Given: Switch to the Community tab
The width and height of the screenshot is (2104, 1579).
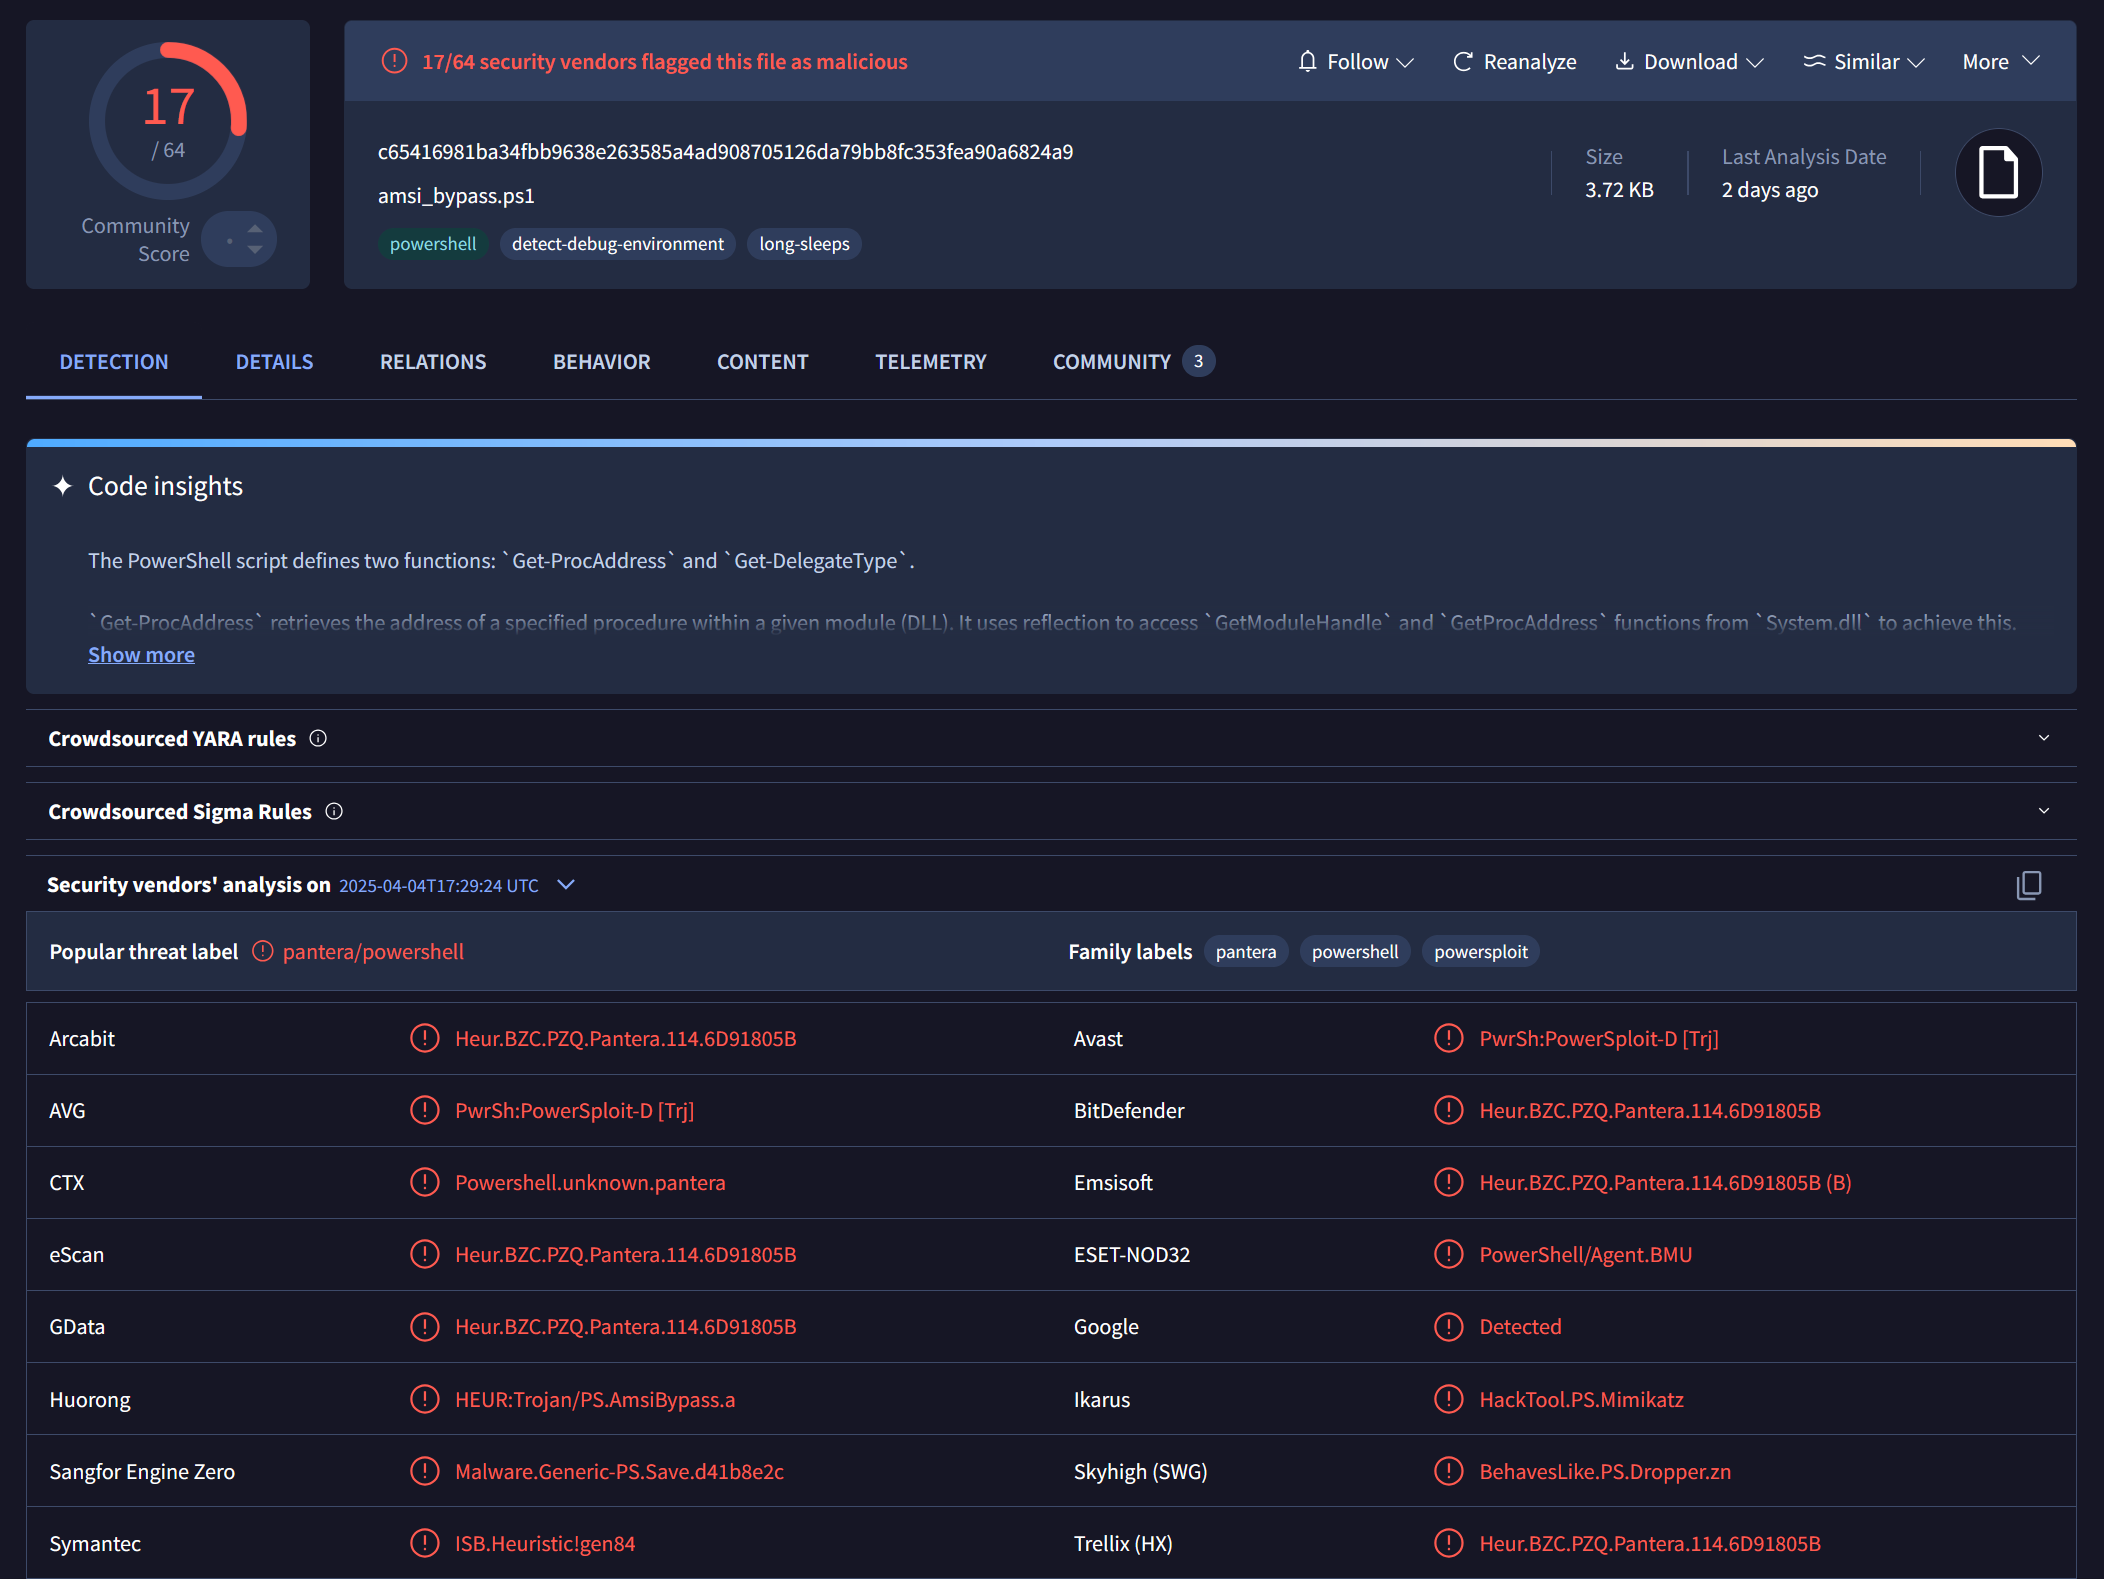Looking at the screenshot, I should pyautogui.click(x=1111, y=361).
